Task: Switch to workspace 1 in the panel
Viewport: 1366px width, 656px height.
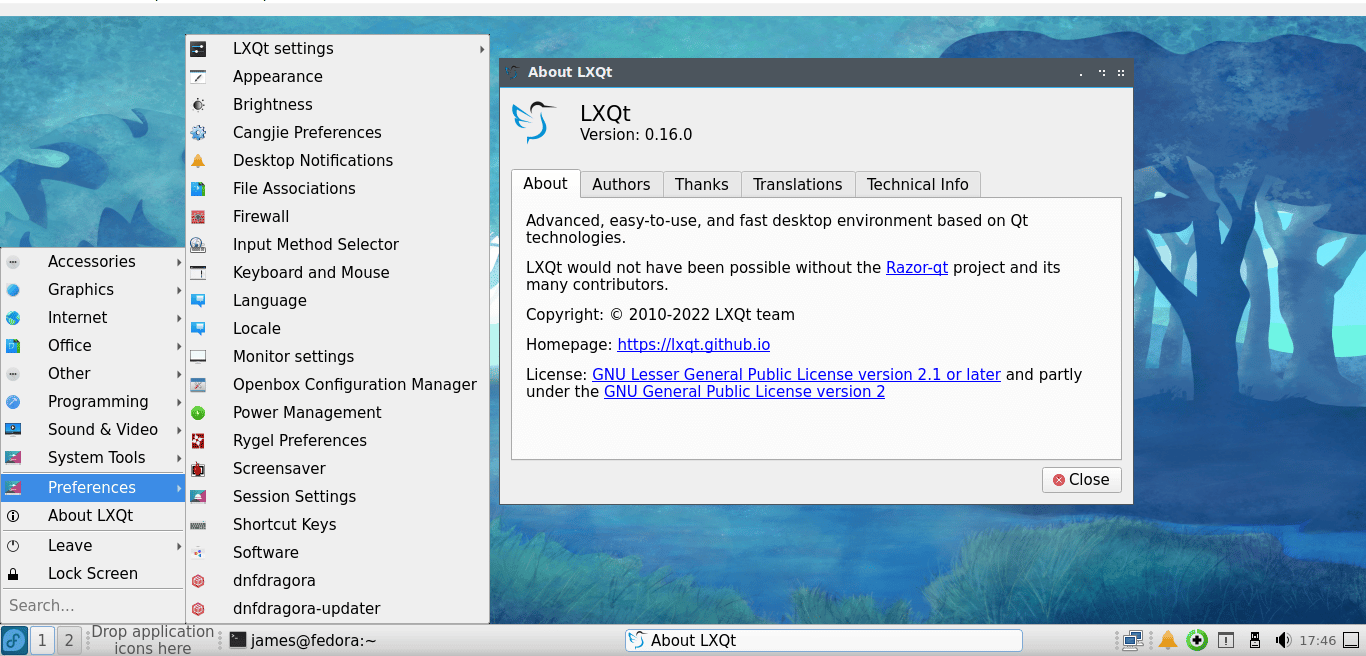Action: 42,640
